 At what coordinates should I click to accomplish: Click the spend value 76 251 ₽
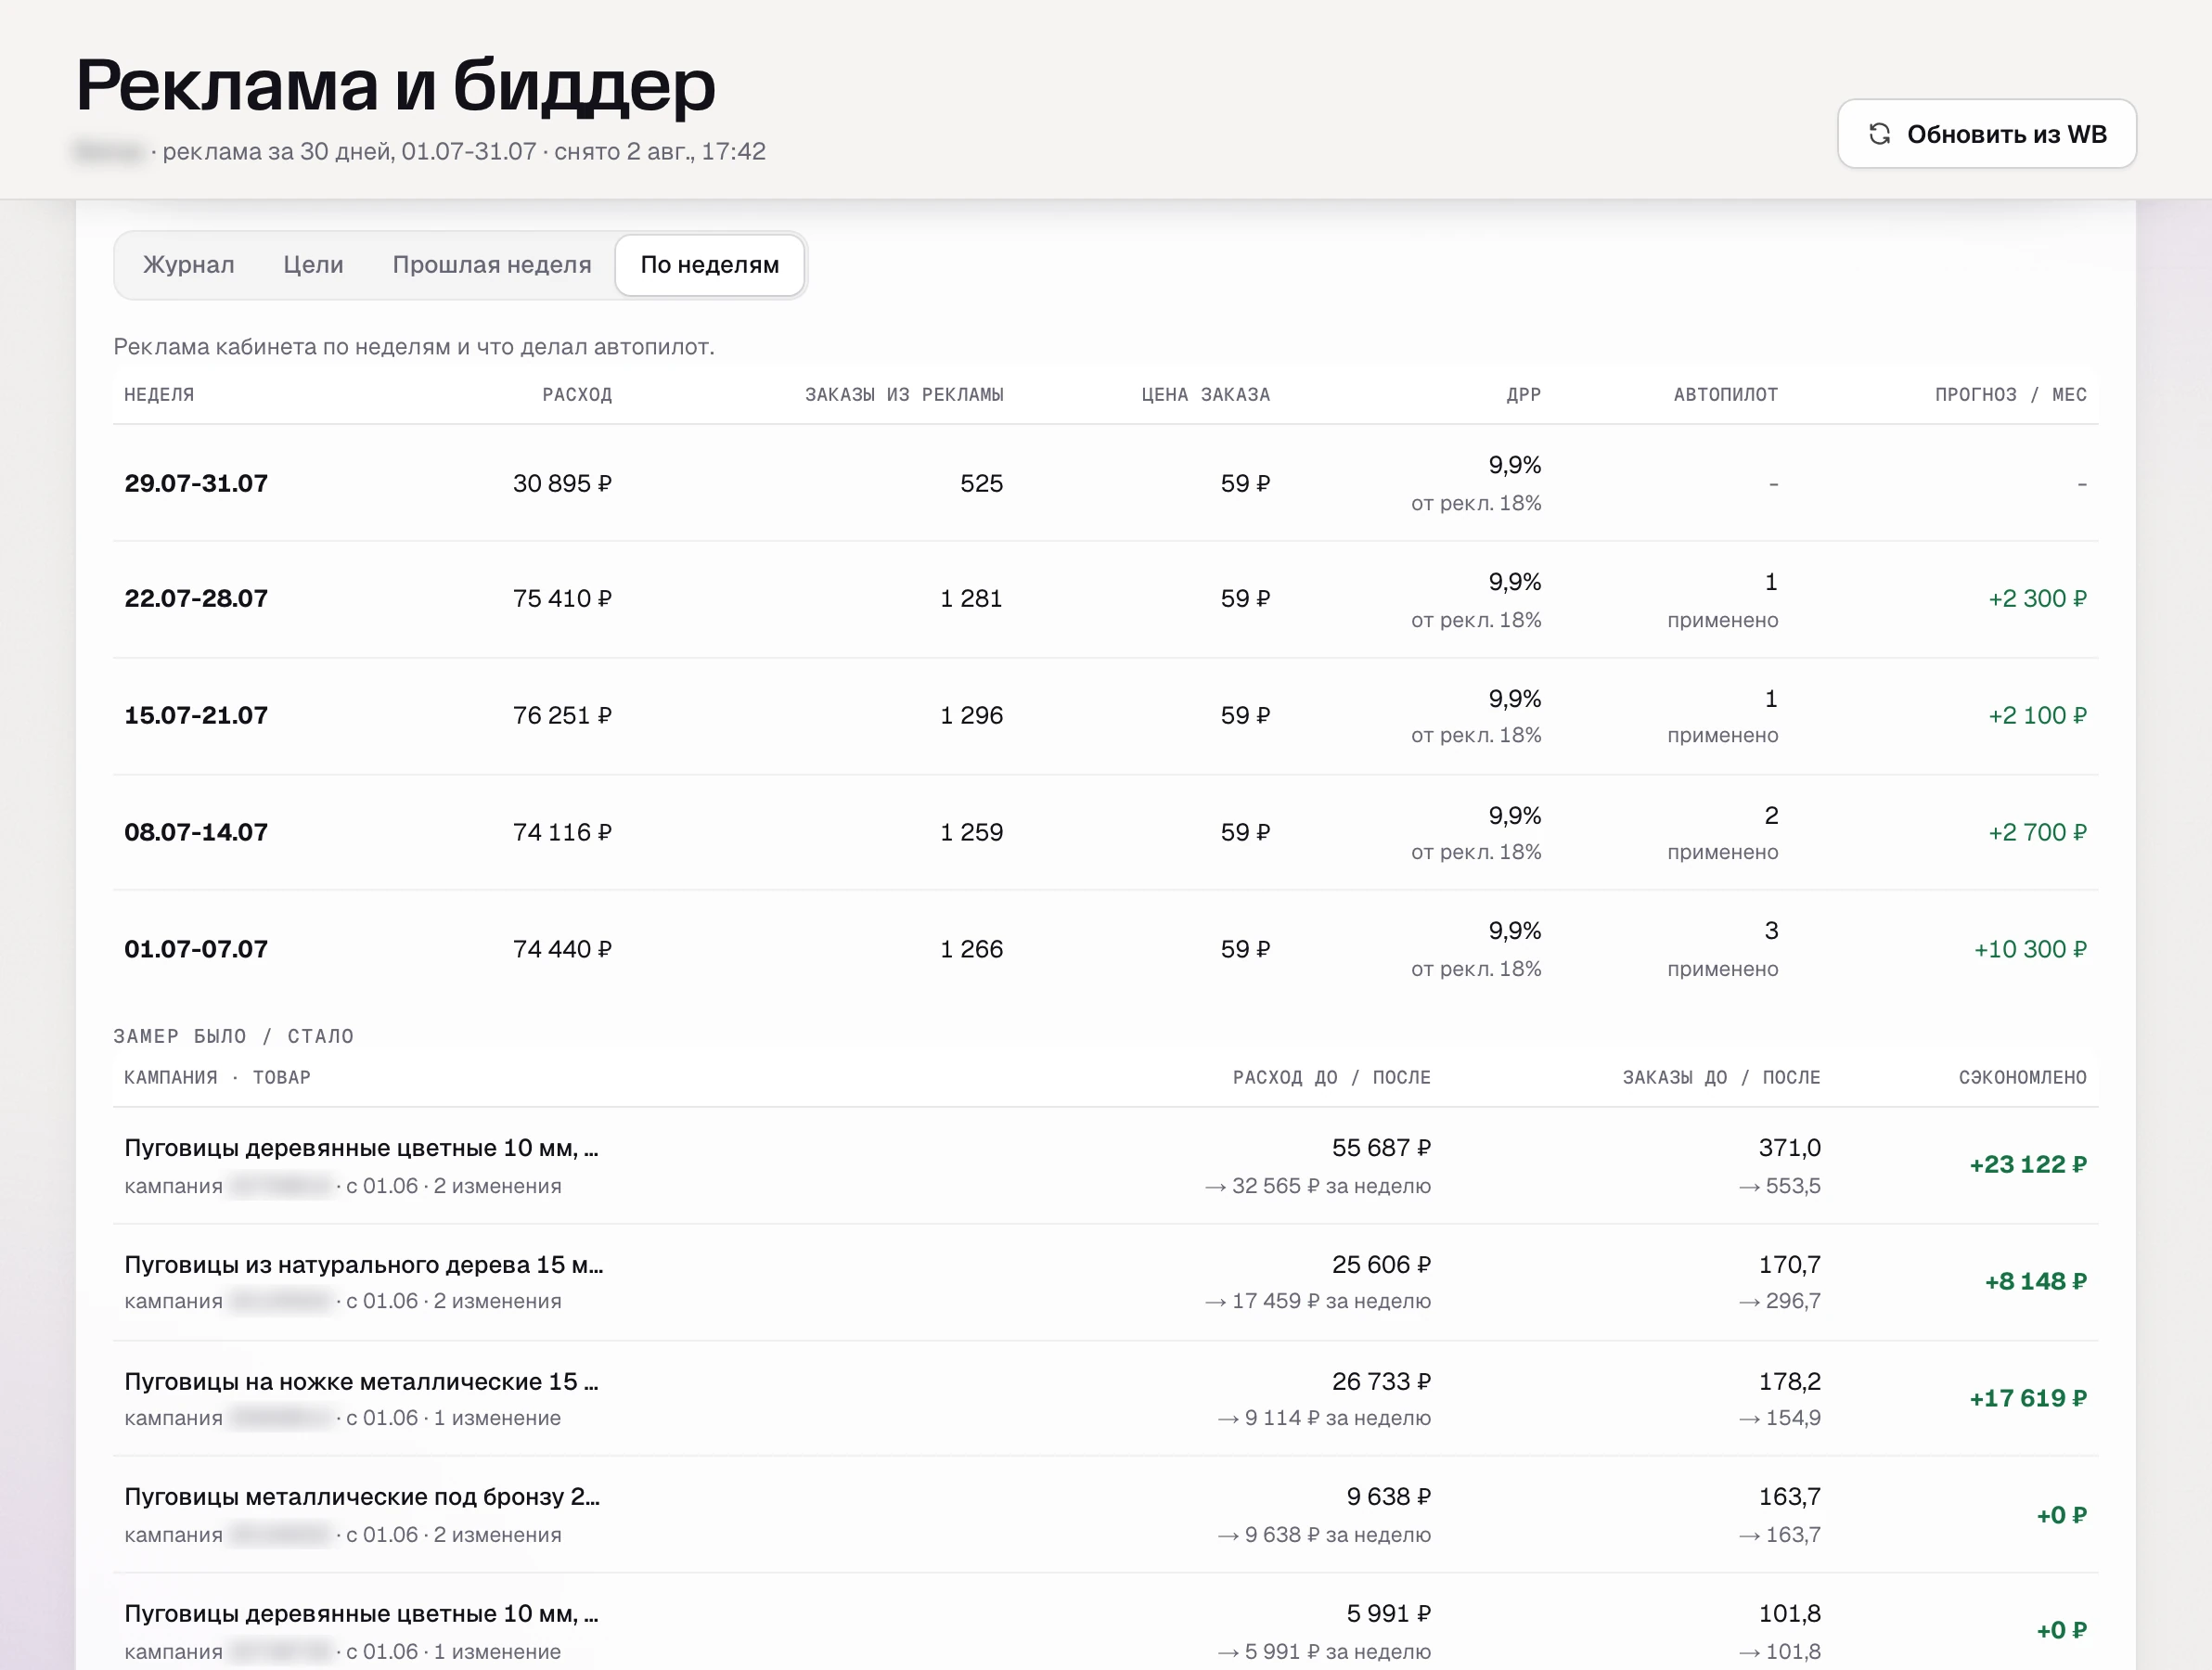pyautogui.click(x=562, y=716)
